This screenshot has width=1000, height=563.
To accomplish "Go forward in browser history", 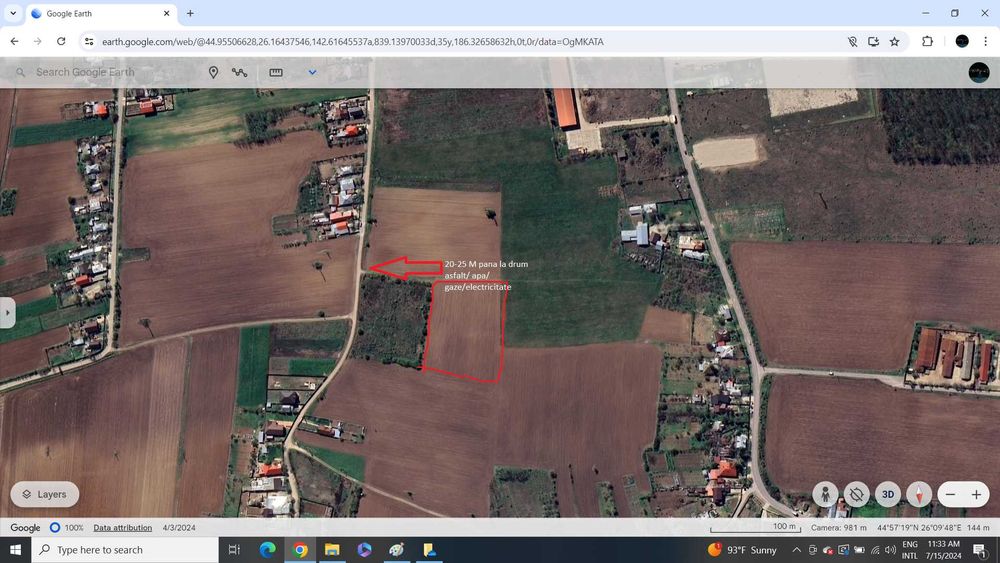I will pos(38,41).
